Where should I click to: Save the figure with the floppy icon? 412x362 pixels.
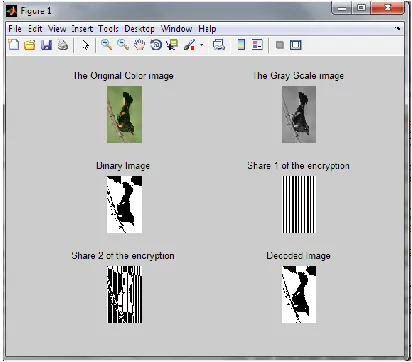pos(46,45)
